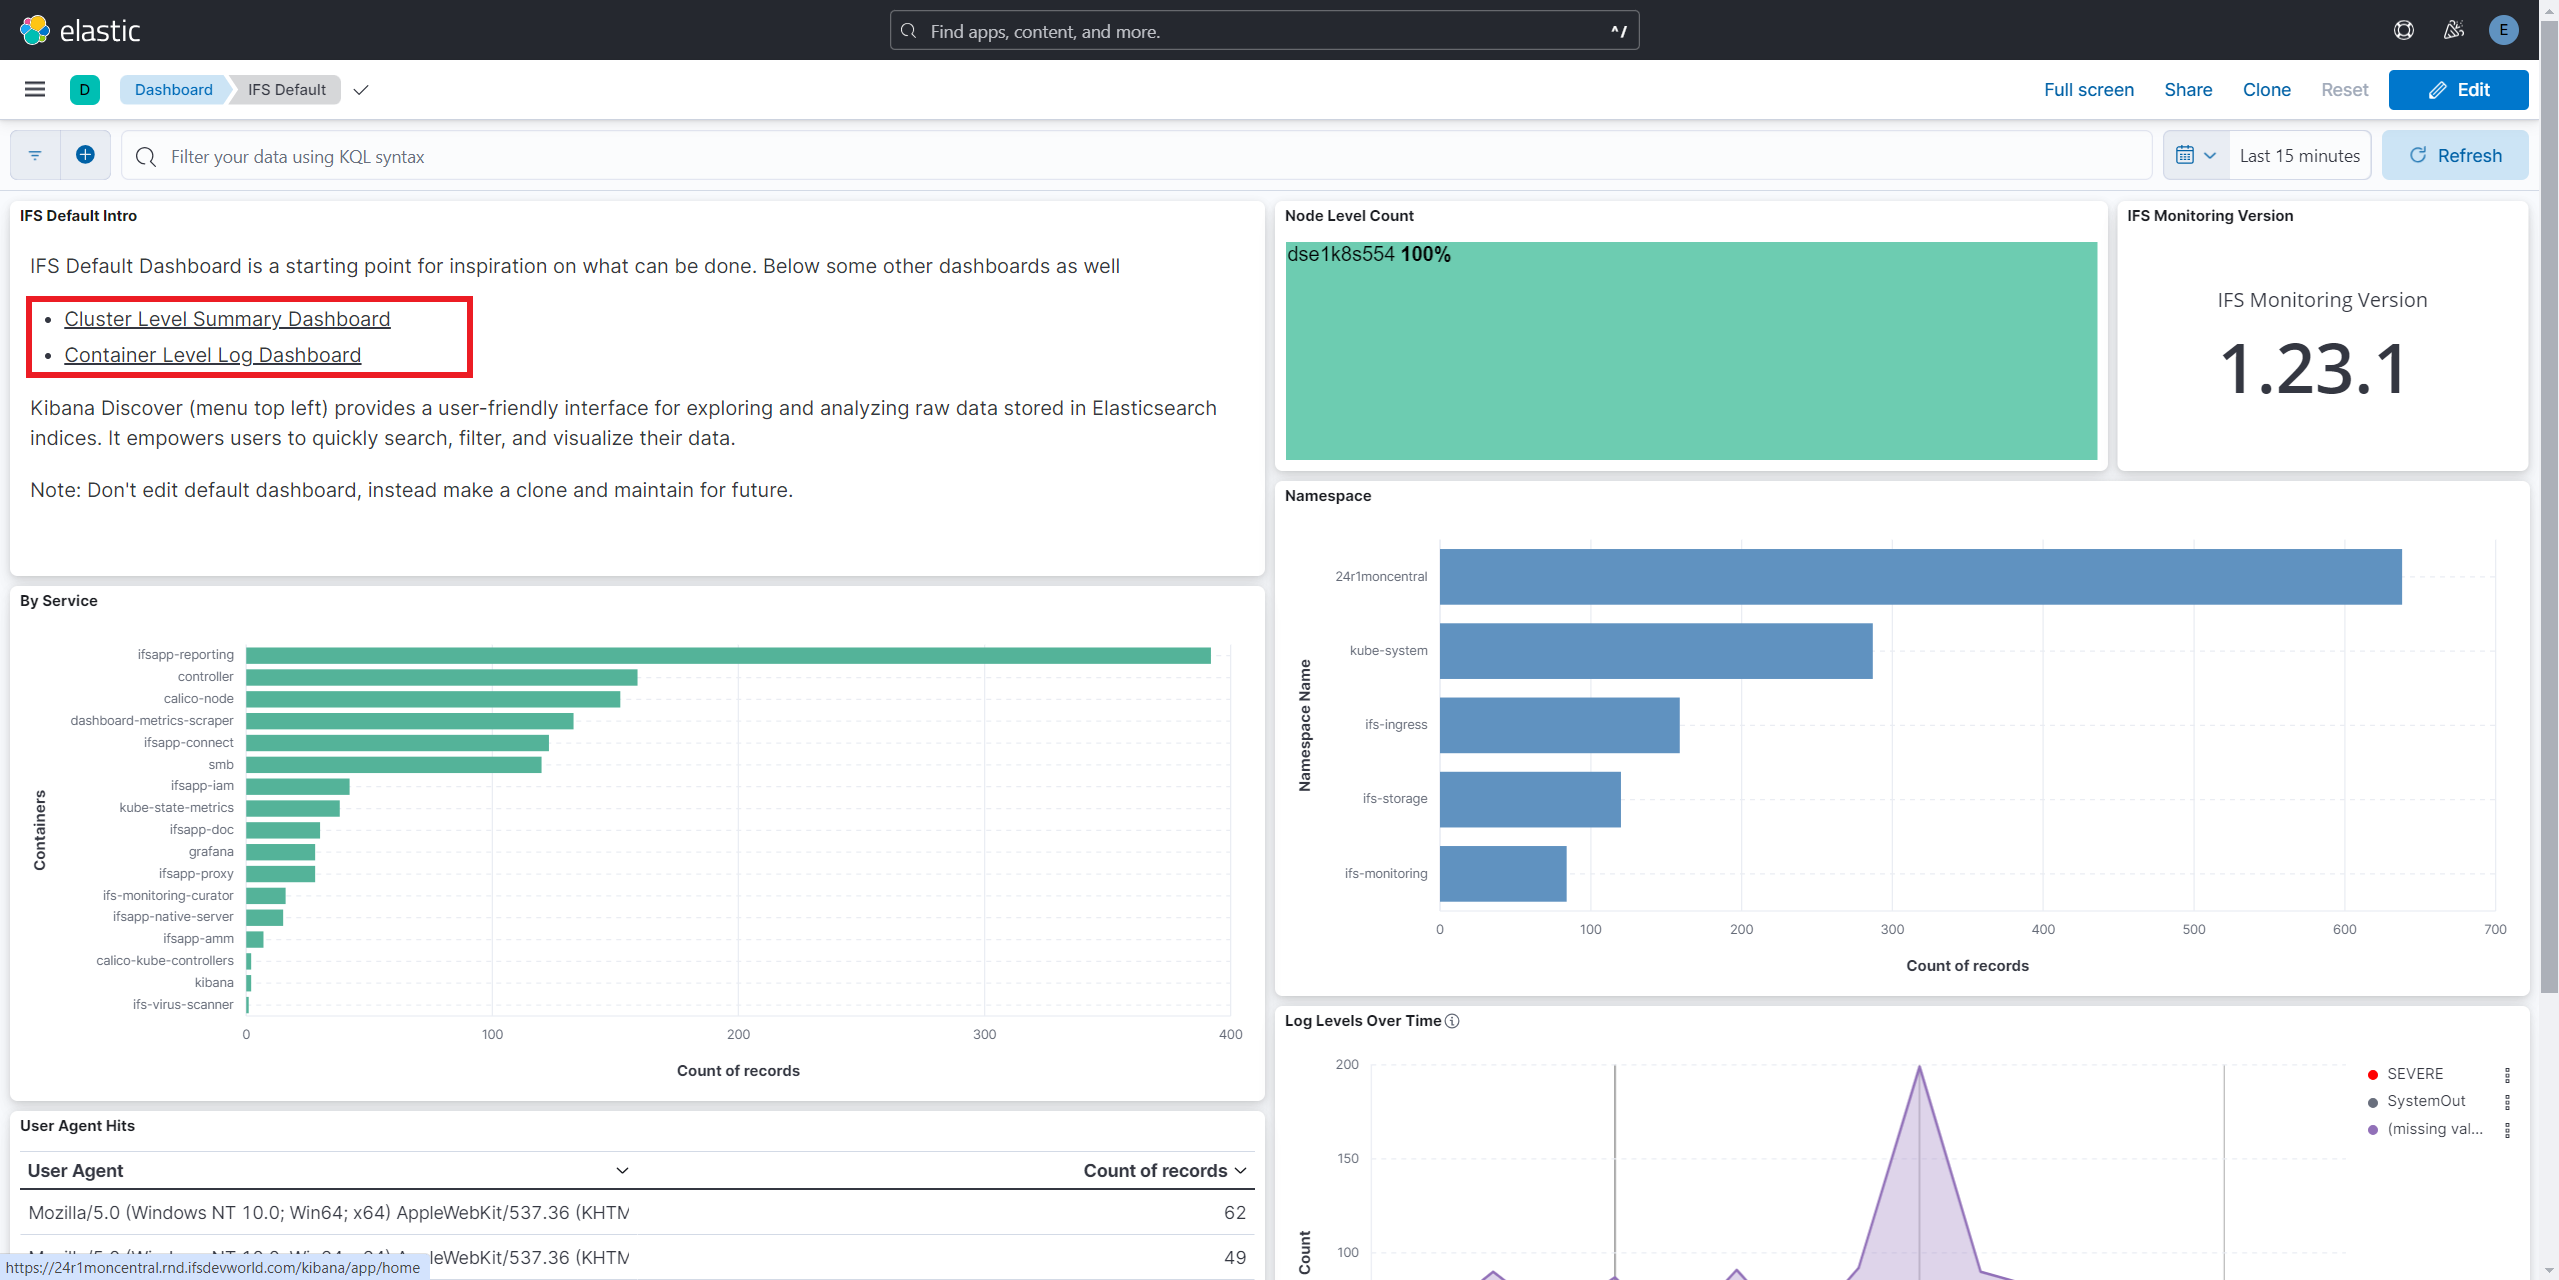Toggle the missing value legend entry
Viewport: 2559px width, 1280px height.
coord(2432,1129)
